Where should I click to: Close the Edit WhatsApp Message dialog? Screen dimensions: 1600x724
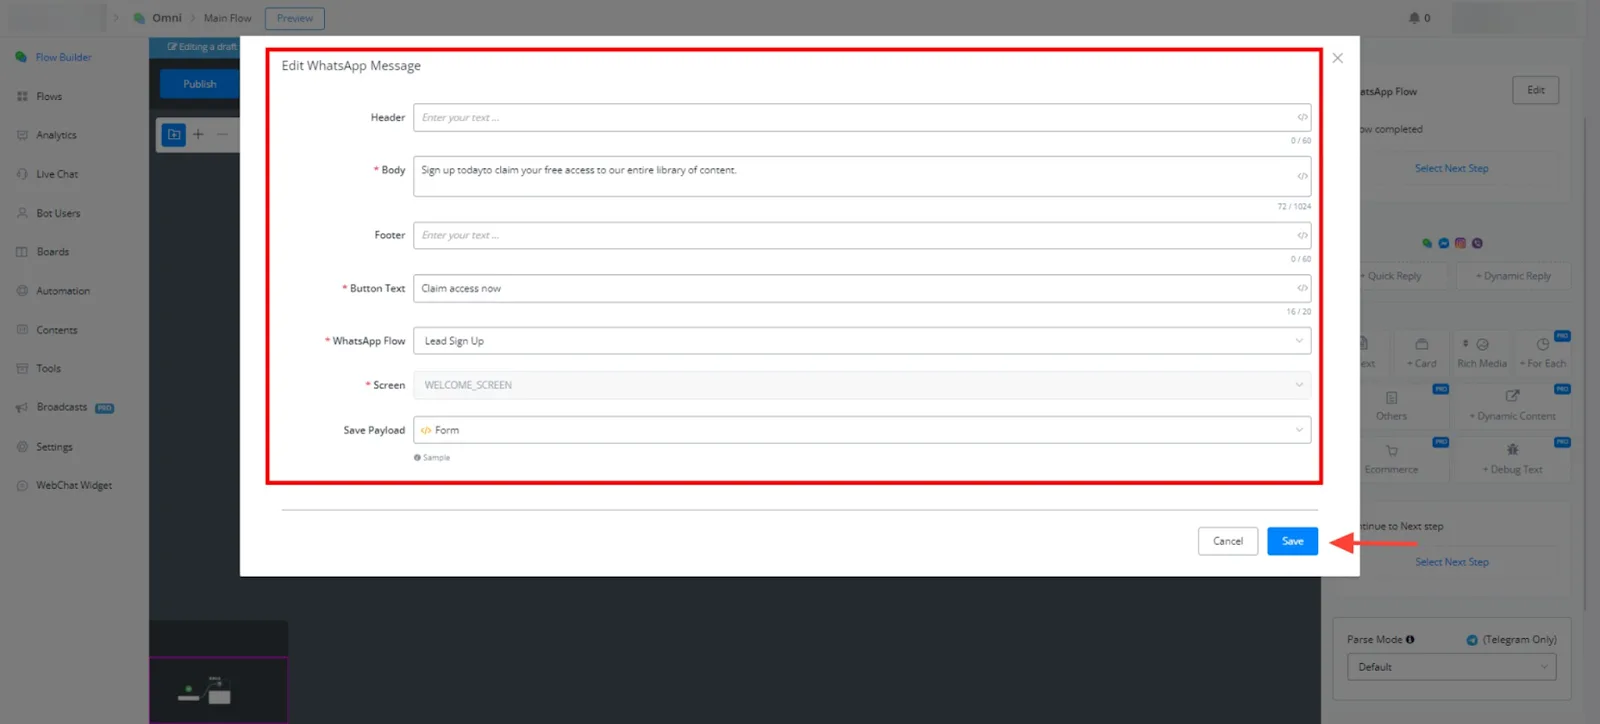click(x=1337, y=58)
